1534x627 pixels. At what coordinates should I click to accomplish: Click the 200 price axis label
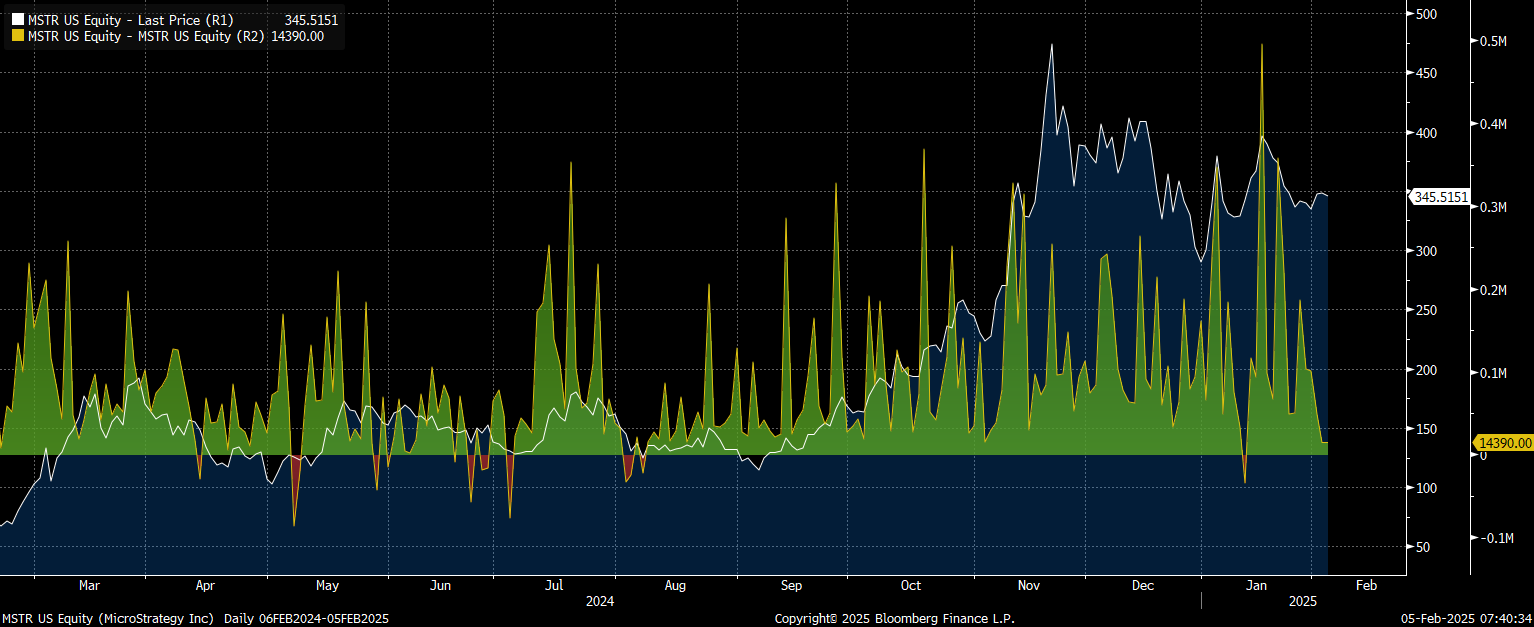click(x=1426, y=370)
